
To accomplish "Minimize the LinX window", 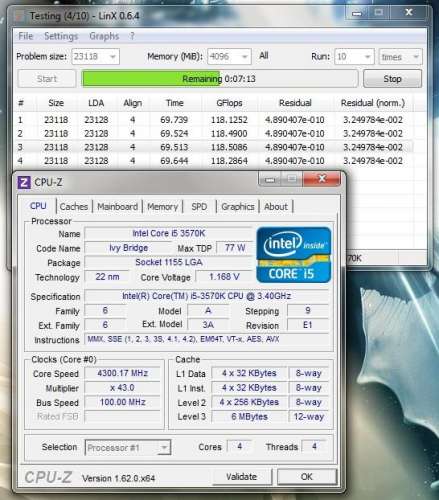I will (x=357, y=13).
